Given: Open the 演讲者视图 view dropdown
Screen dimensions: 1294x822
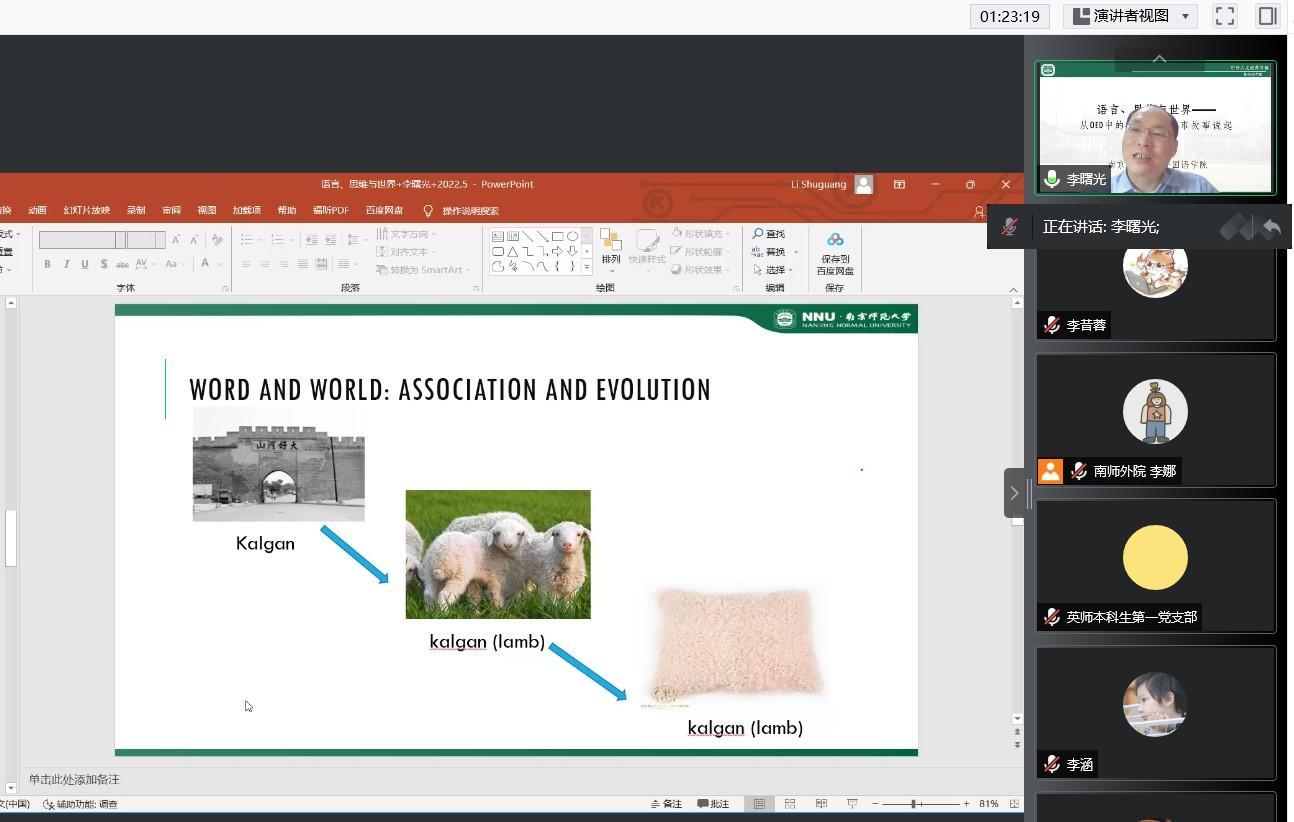Looking at the screenshot, I should pos(1131,16).
